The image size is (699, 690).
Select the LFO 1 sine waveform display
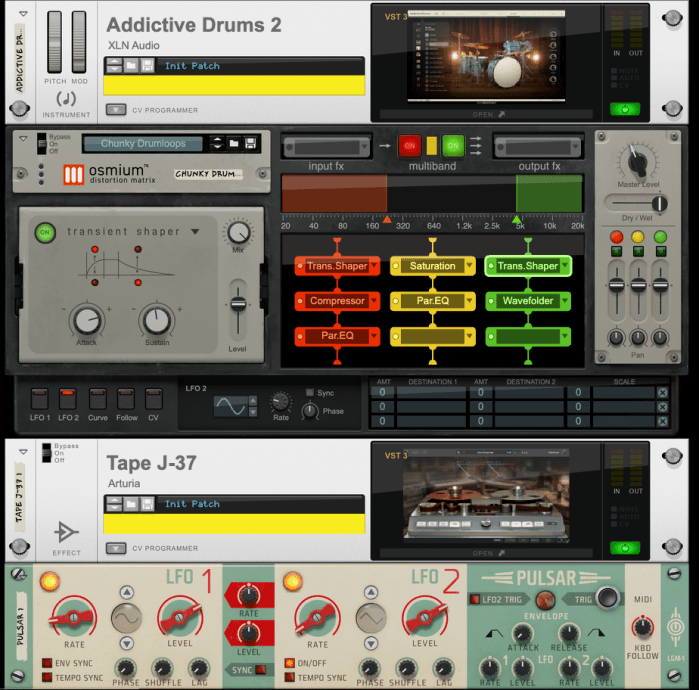[x=127, y=621]
